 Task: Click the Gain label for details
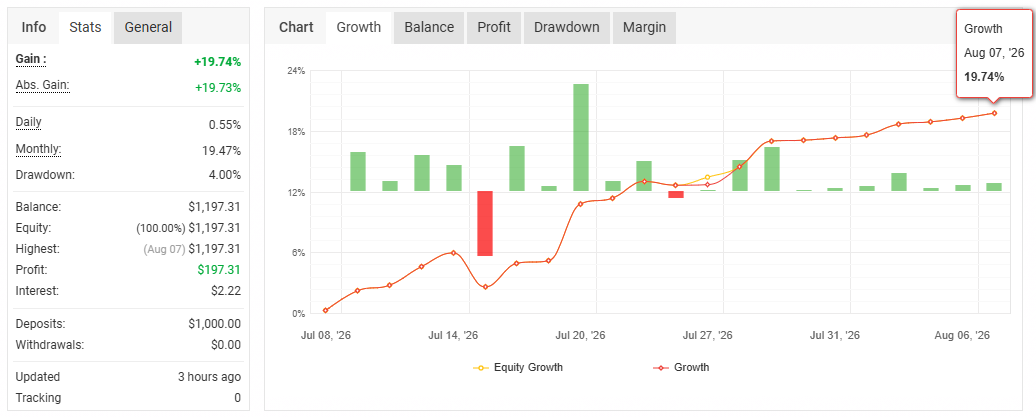coord(31,59)
